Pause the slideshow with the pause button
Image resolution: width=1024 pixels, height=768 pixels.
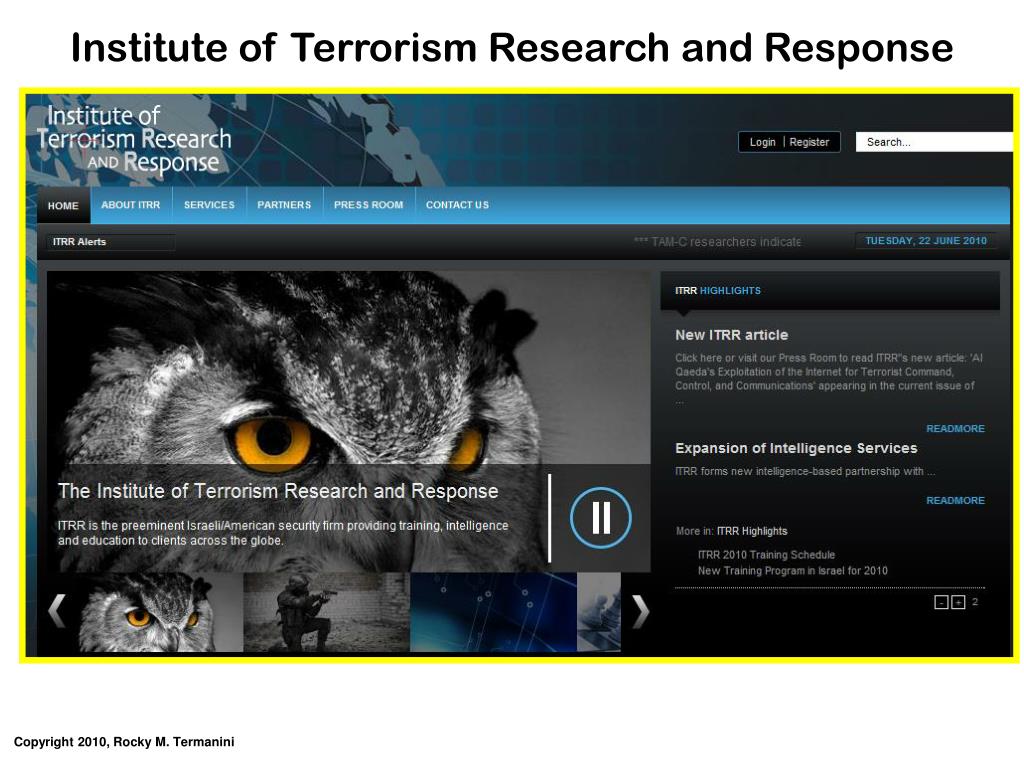pos(601,517)
